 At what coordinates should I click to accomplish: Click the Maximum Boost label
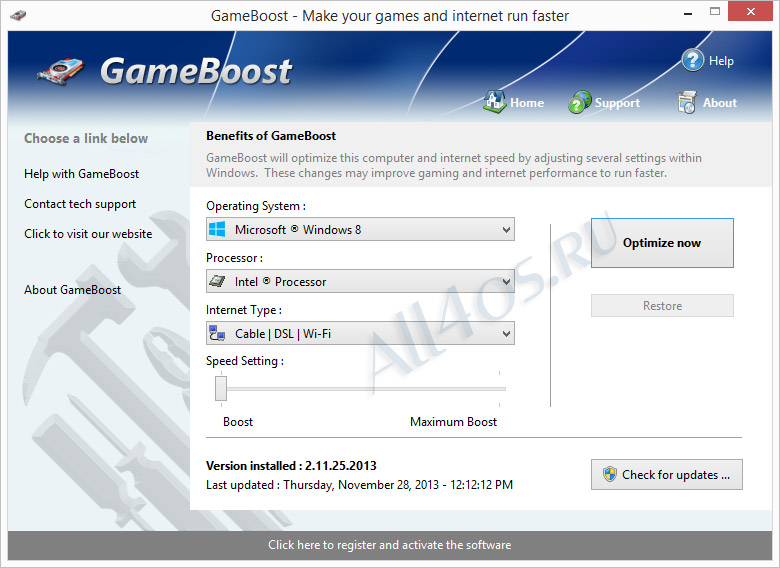pyautogui.click(x=453, y=422)
